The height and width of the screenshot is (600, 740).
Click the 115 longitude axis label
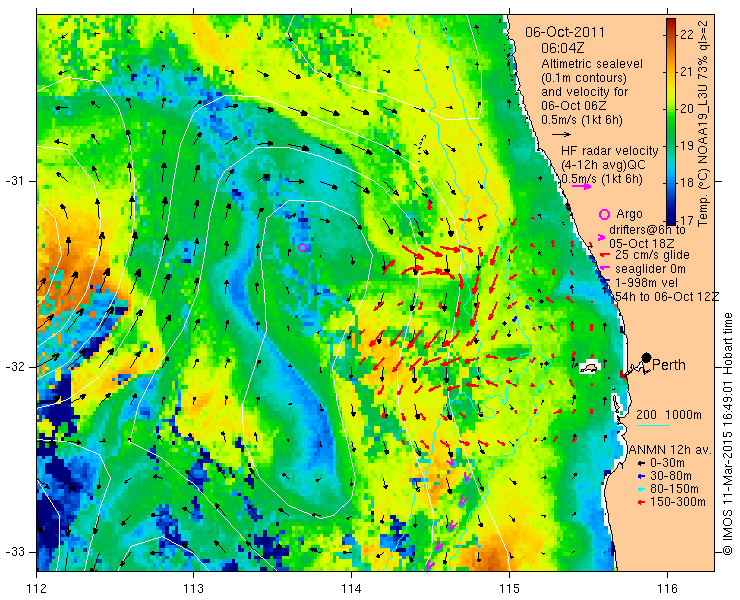(509, 589)
